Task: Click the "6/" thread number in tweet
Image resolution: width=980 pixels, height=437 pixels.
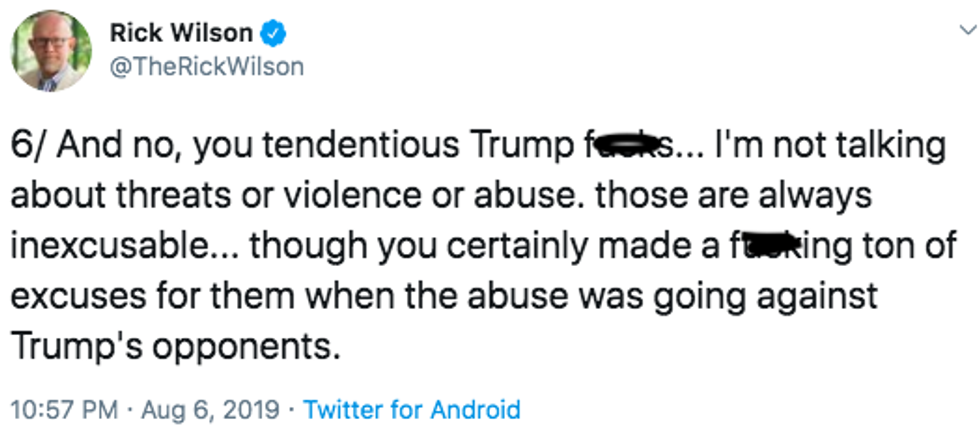Action: click(29, 147)
